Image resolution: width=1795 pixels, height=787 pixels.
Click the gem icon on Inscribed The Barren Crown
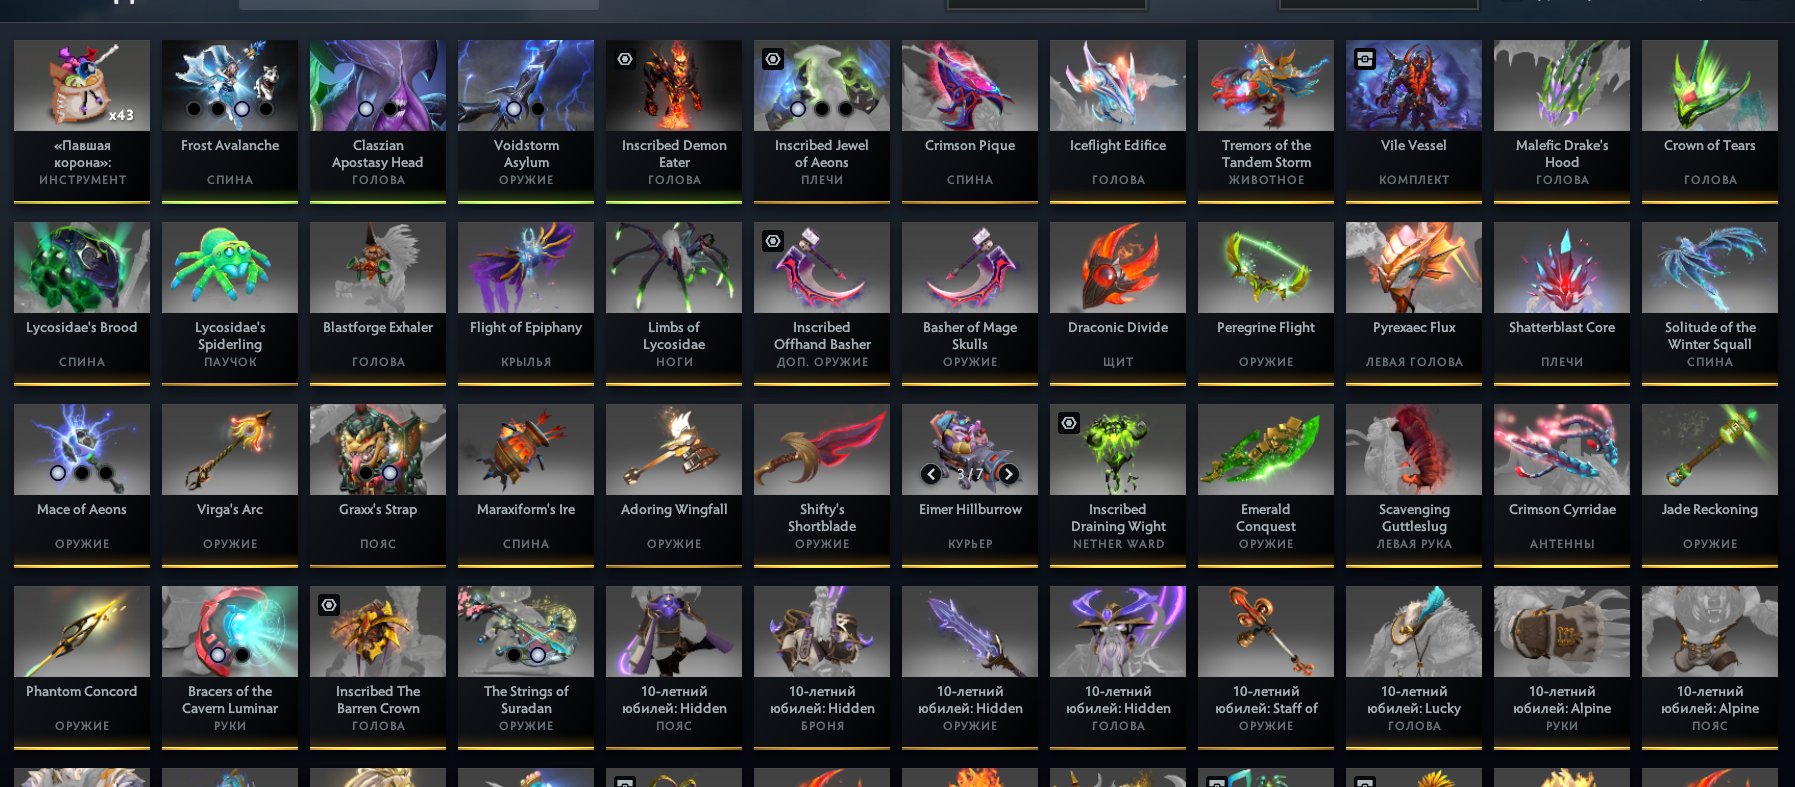(x=329, y=605)
